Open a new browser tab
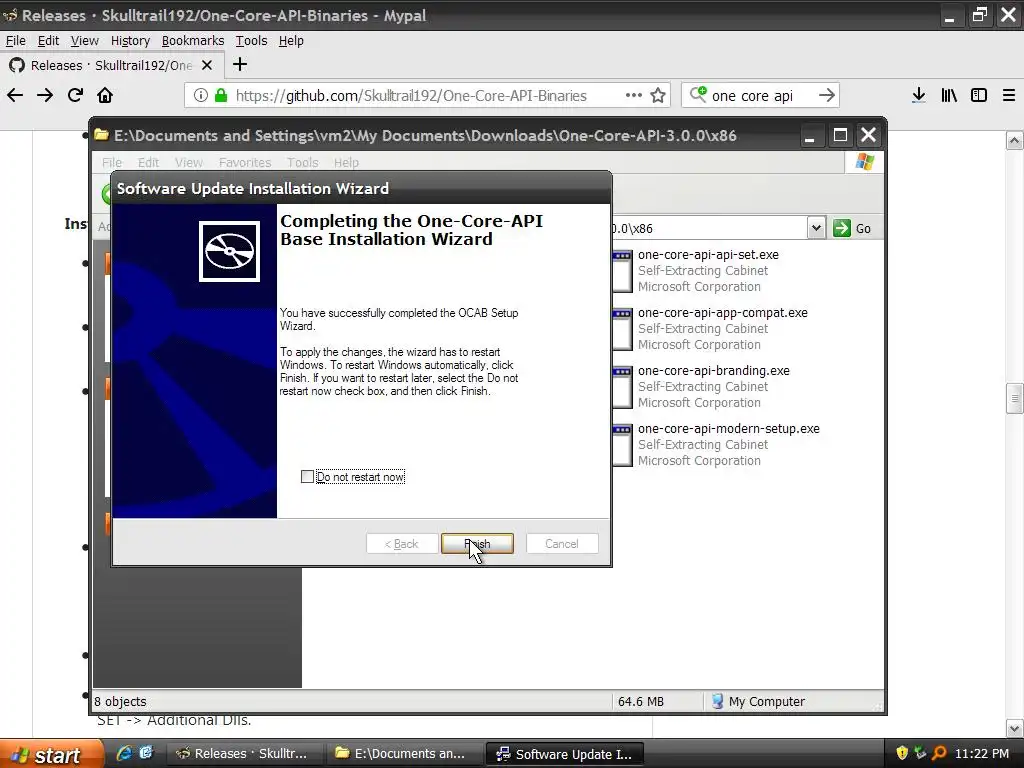Screen dimensions: 1024x768 240,65
